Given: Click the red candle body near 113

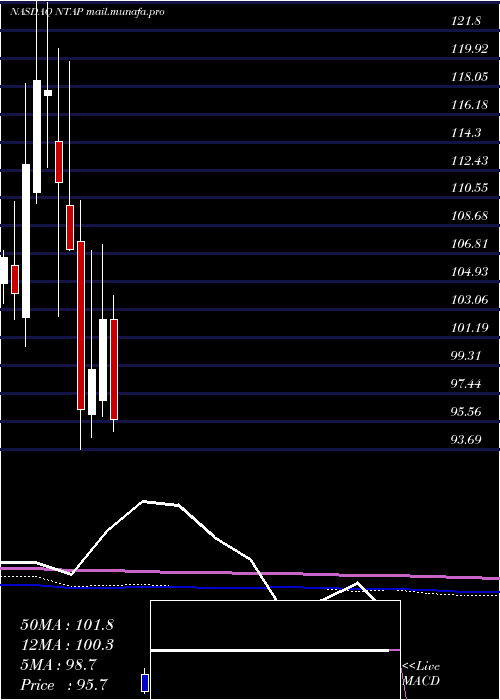Looking at the screenshot, I should click(x=59, y=162).
